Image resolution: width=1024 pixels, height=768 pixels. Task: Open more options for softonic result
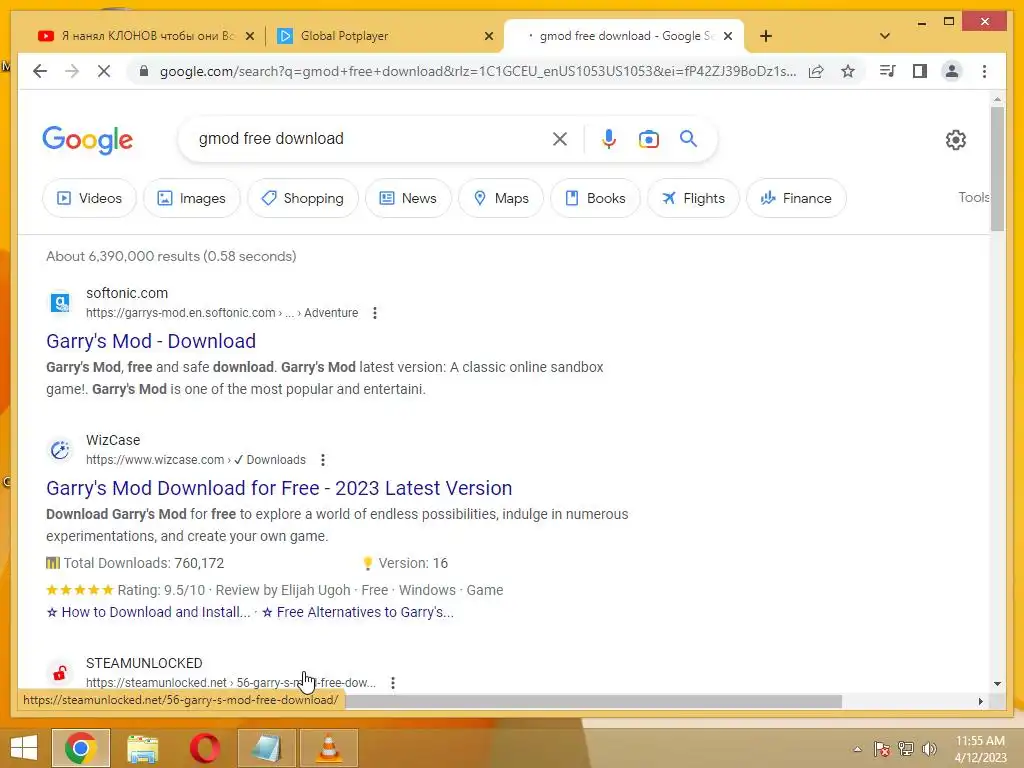(375, 313)
